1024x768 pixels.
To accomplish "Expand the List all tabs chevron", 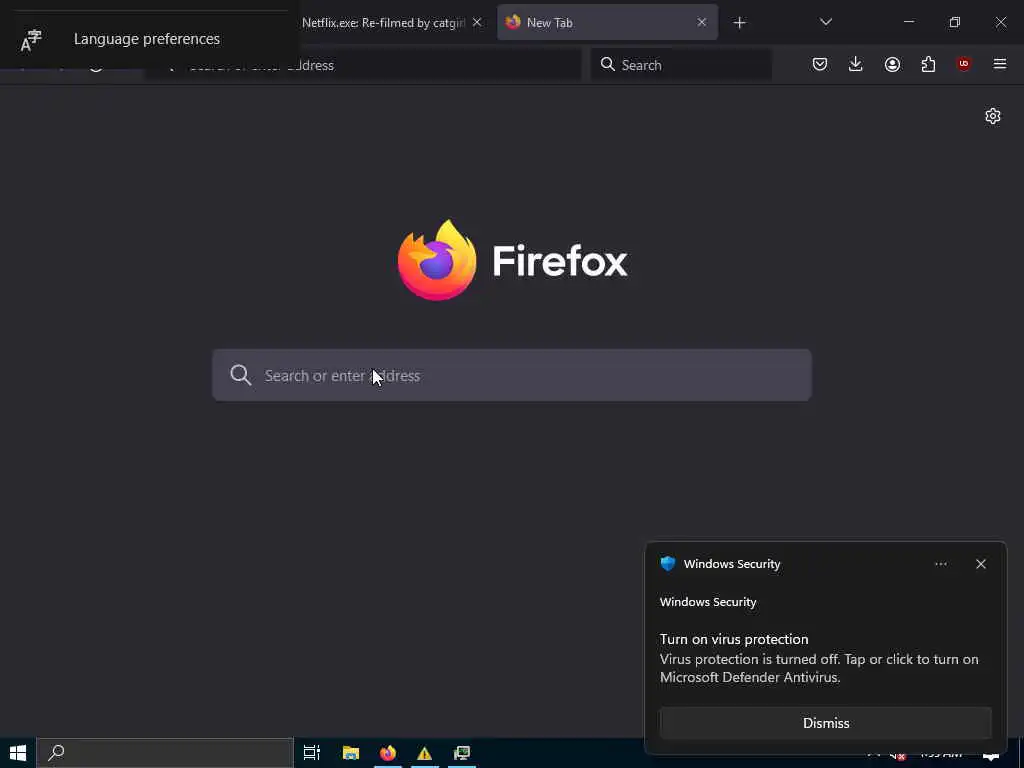I will (825, 22).
